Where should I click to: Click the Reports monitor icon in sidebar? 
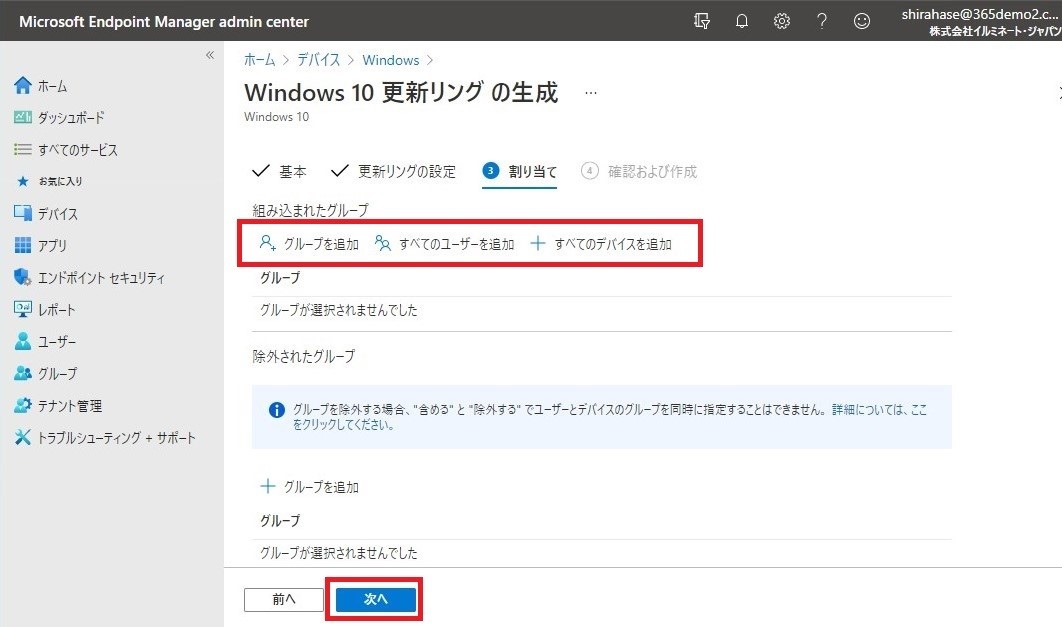22,309
